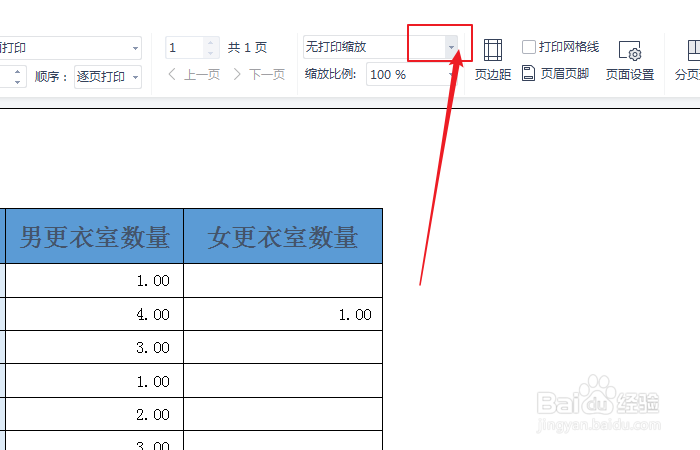Click the 共 1 页 page count label
700x450 pixels.
point(247,47)
